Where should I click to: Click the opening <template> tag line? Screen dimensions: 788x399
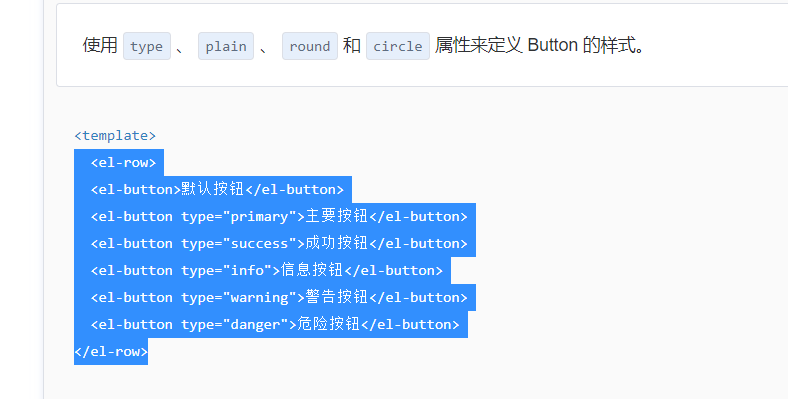point(115,136)
